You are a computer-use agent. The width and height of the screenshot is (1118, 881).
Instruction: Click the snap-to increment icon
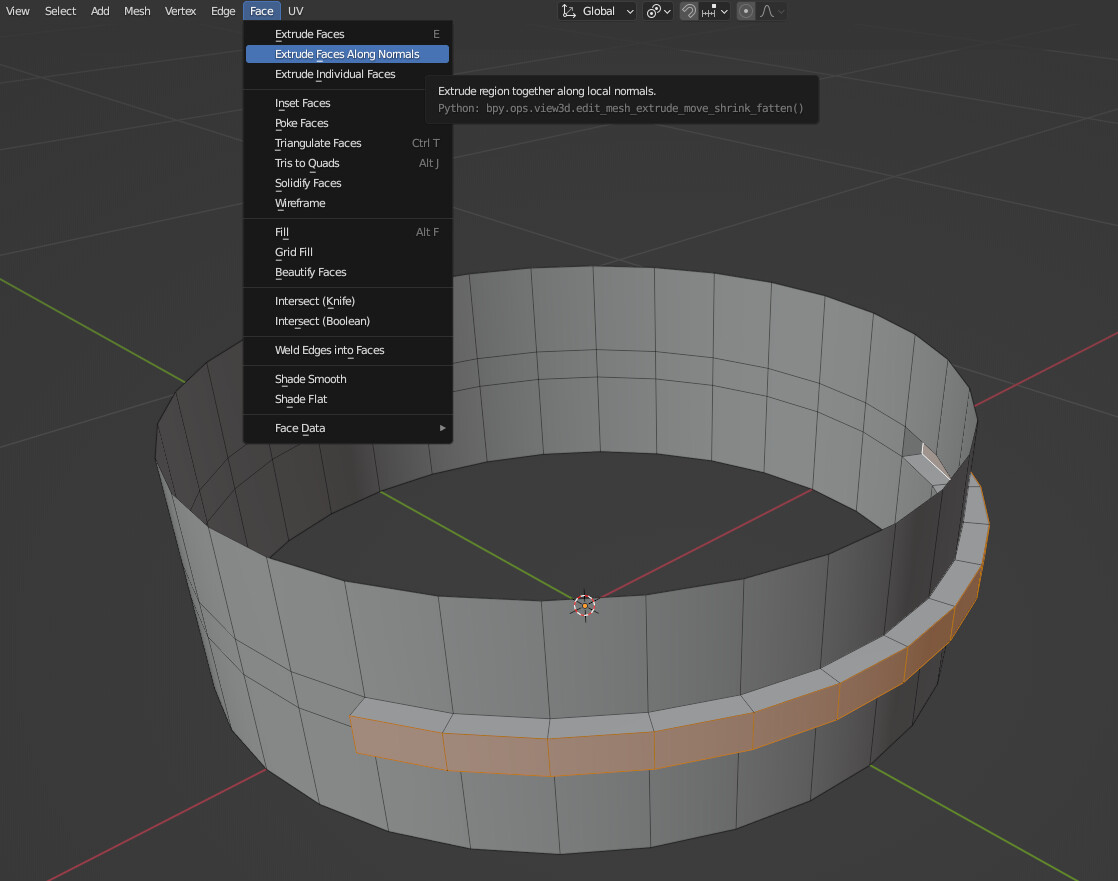pyautogui.click(x=710, y=11)
